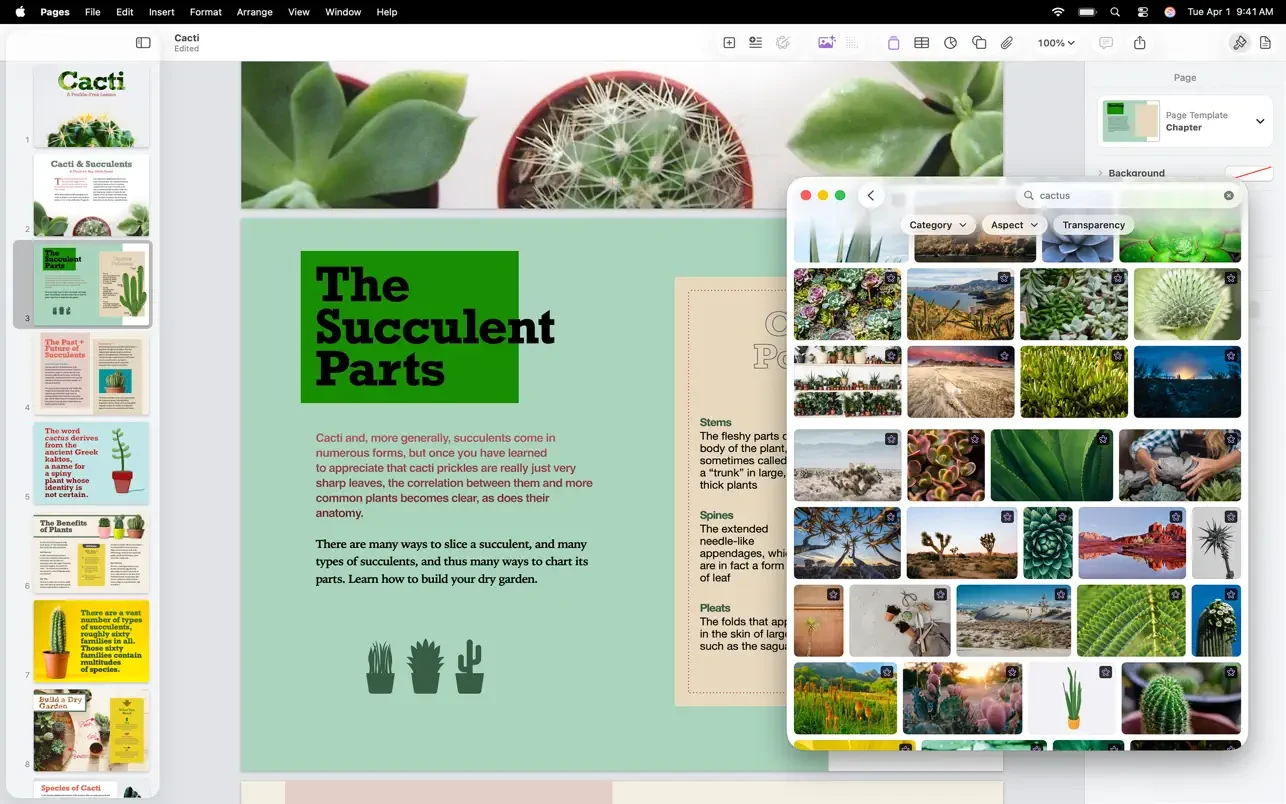Open the Arrange menu
Viewport: 1286px width, 804px height.
254,12
